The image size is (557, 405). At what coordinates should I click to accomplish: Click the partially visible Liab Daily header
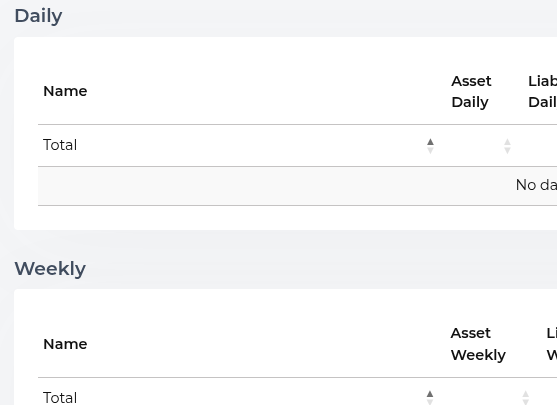[542, 92]
